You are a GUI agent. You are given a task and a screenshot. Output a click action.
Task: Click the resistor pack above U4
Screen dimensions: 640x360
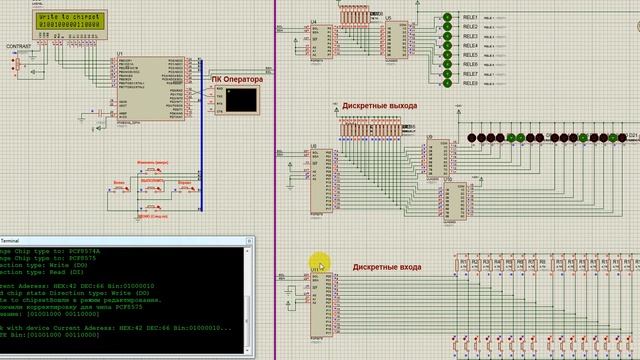[355, 17]
